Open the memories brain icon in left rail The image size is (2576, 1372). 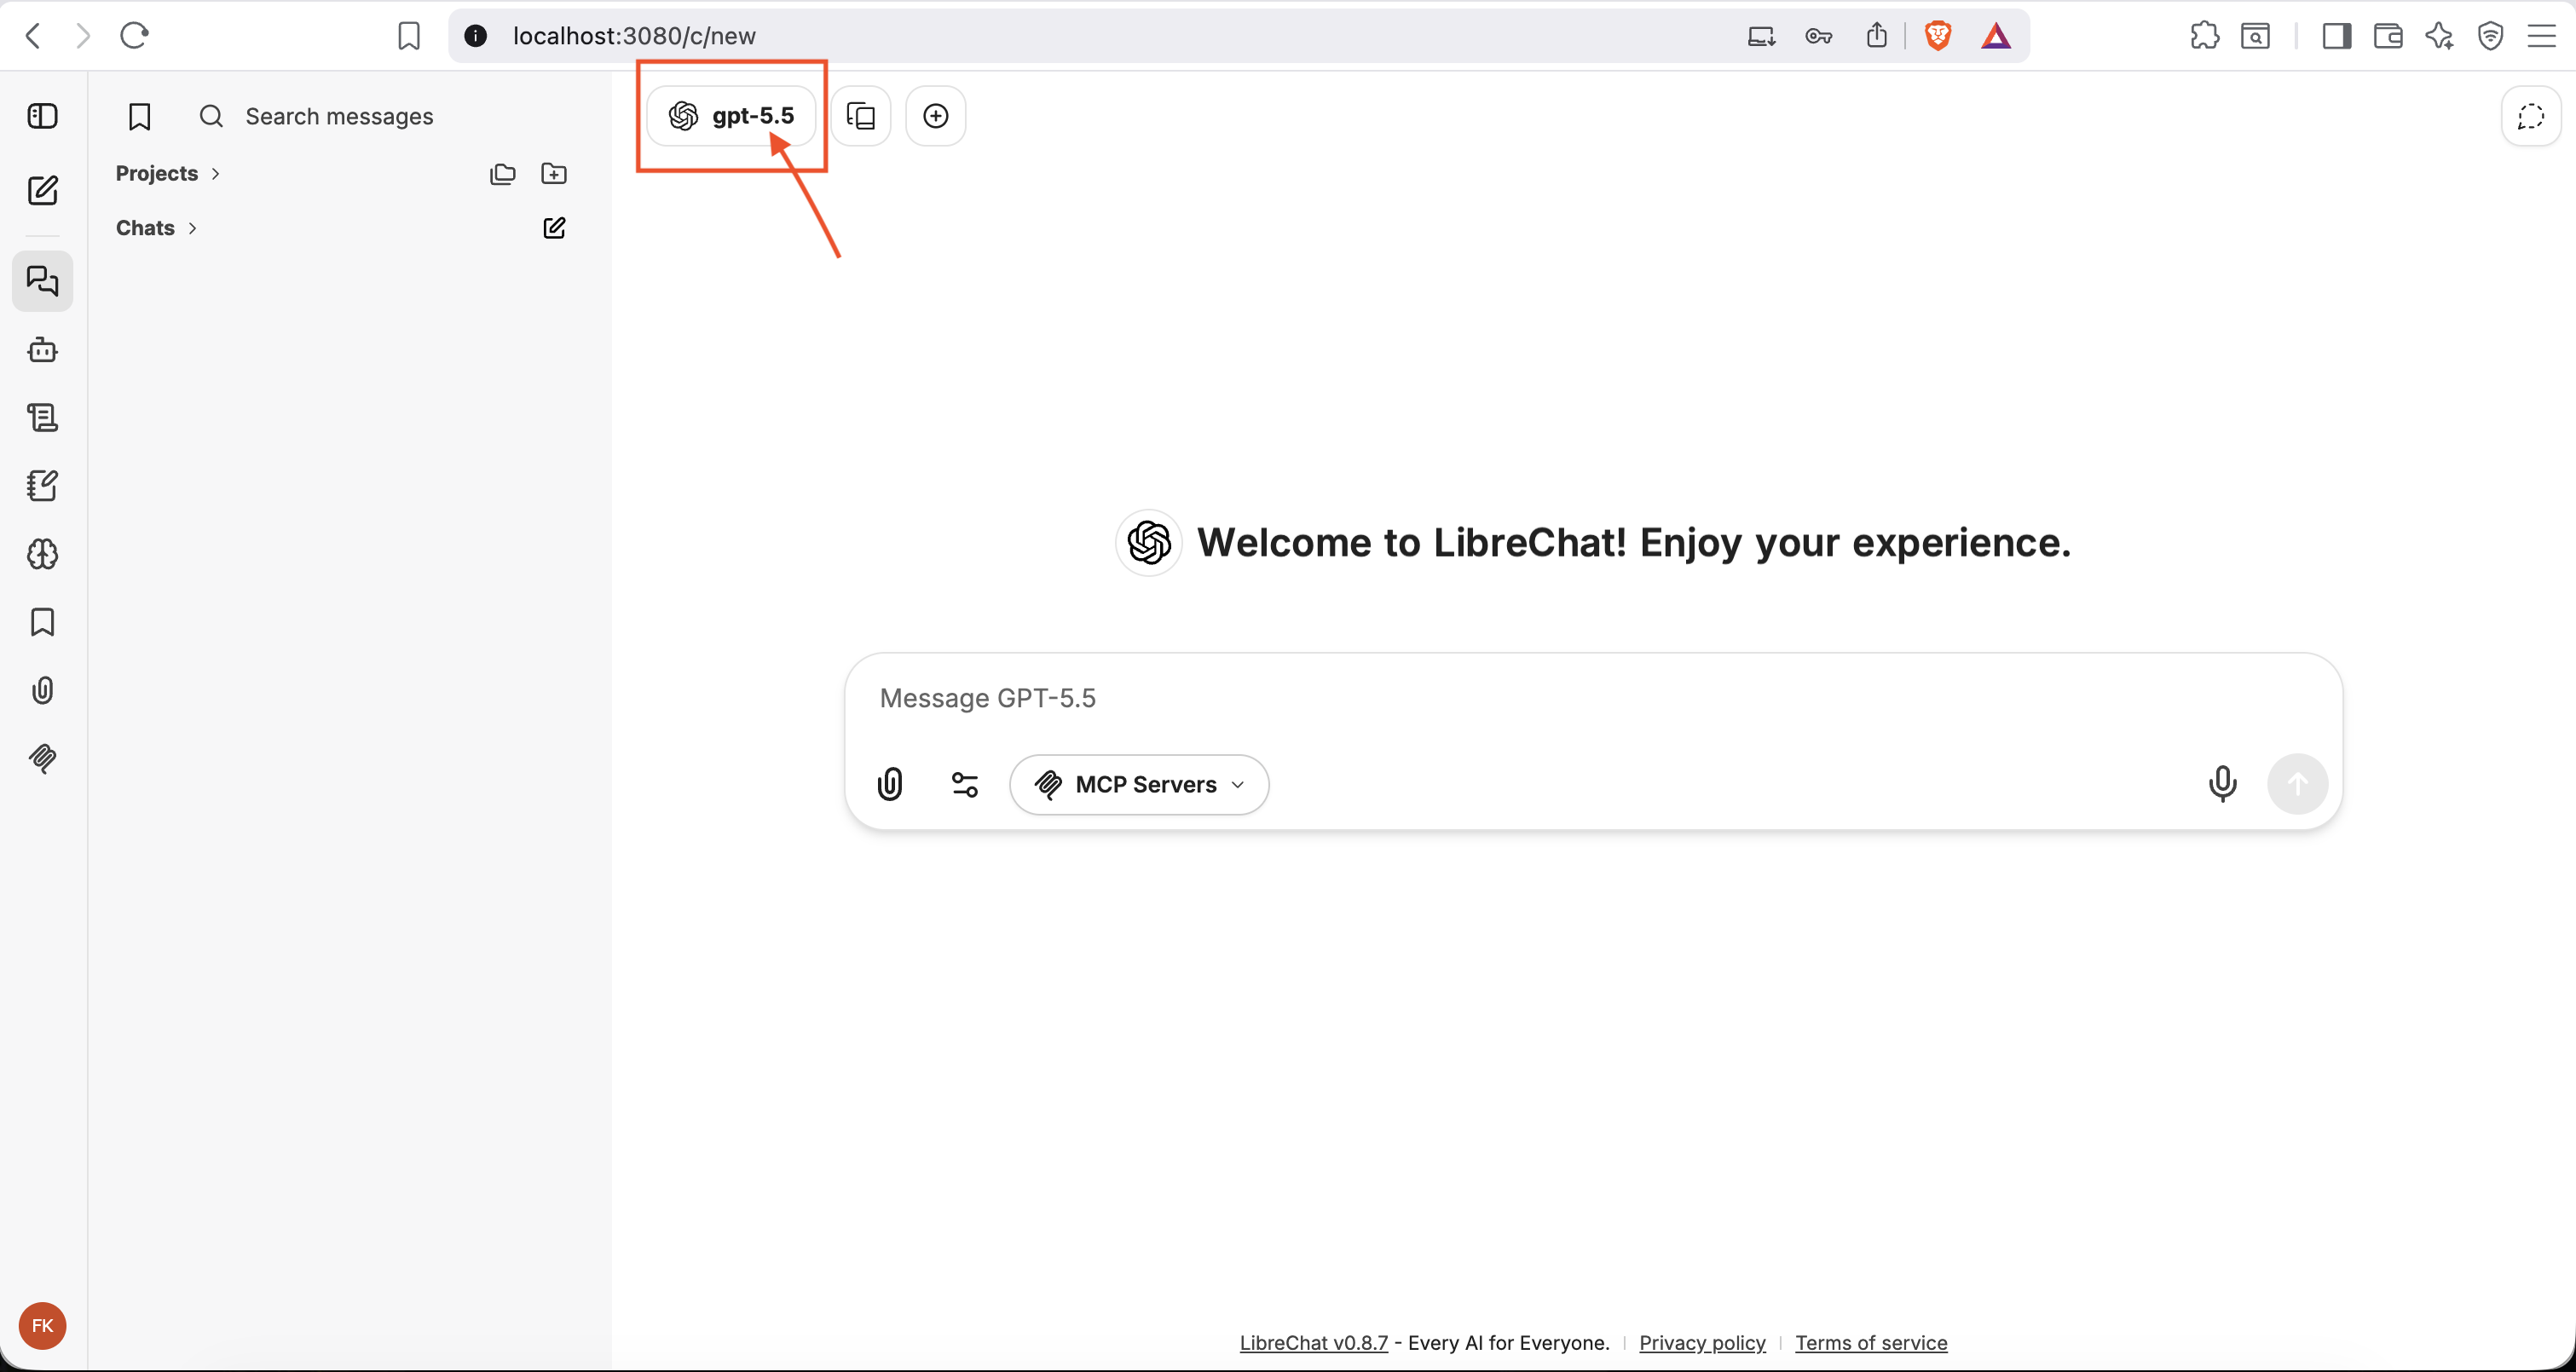coord(42,554)
